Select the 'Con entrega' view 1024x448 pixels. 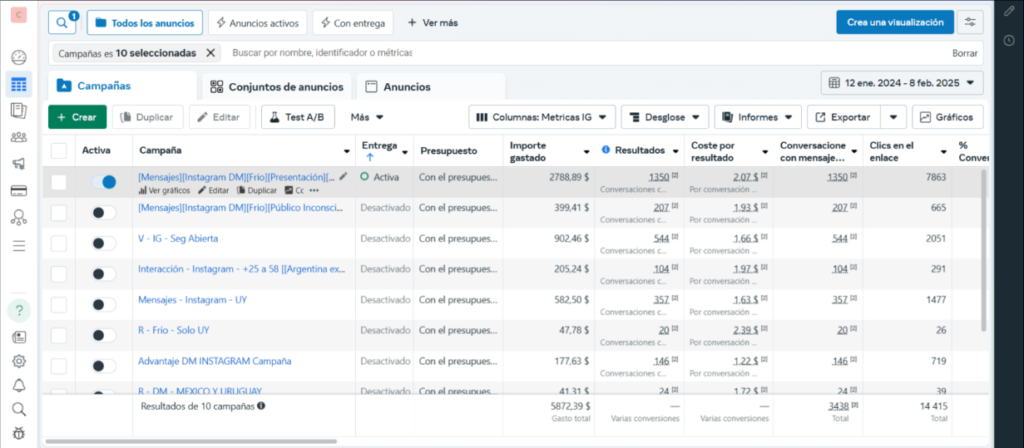point(353,22)
